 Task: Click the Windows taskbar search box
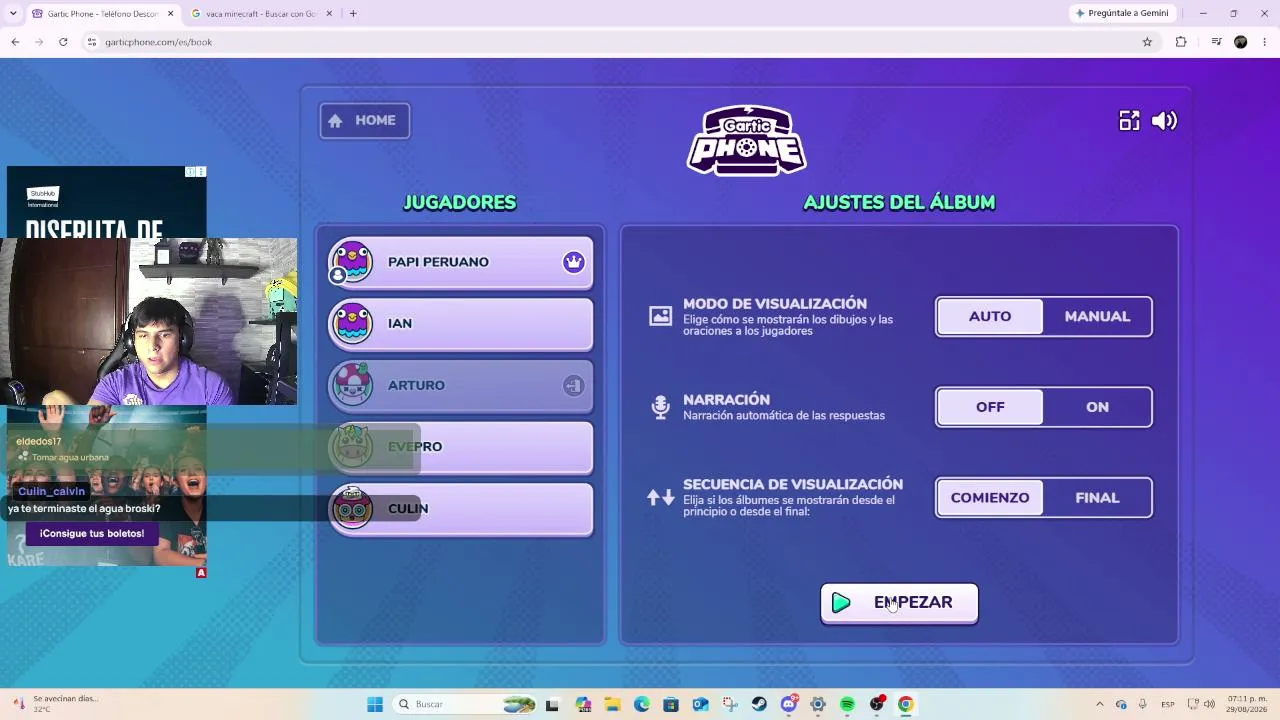(464, 704)
